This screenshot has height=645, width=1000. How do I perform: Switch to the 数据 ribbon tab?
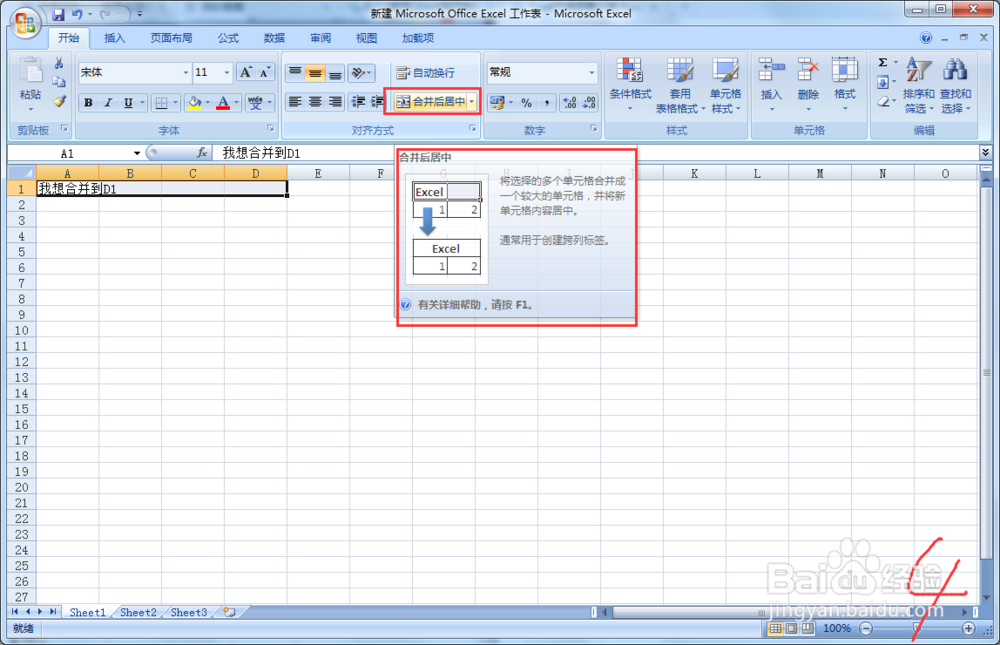(274, 38)
